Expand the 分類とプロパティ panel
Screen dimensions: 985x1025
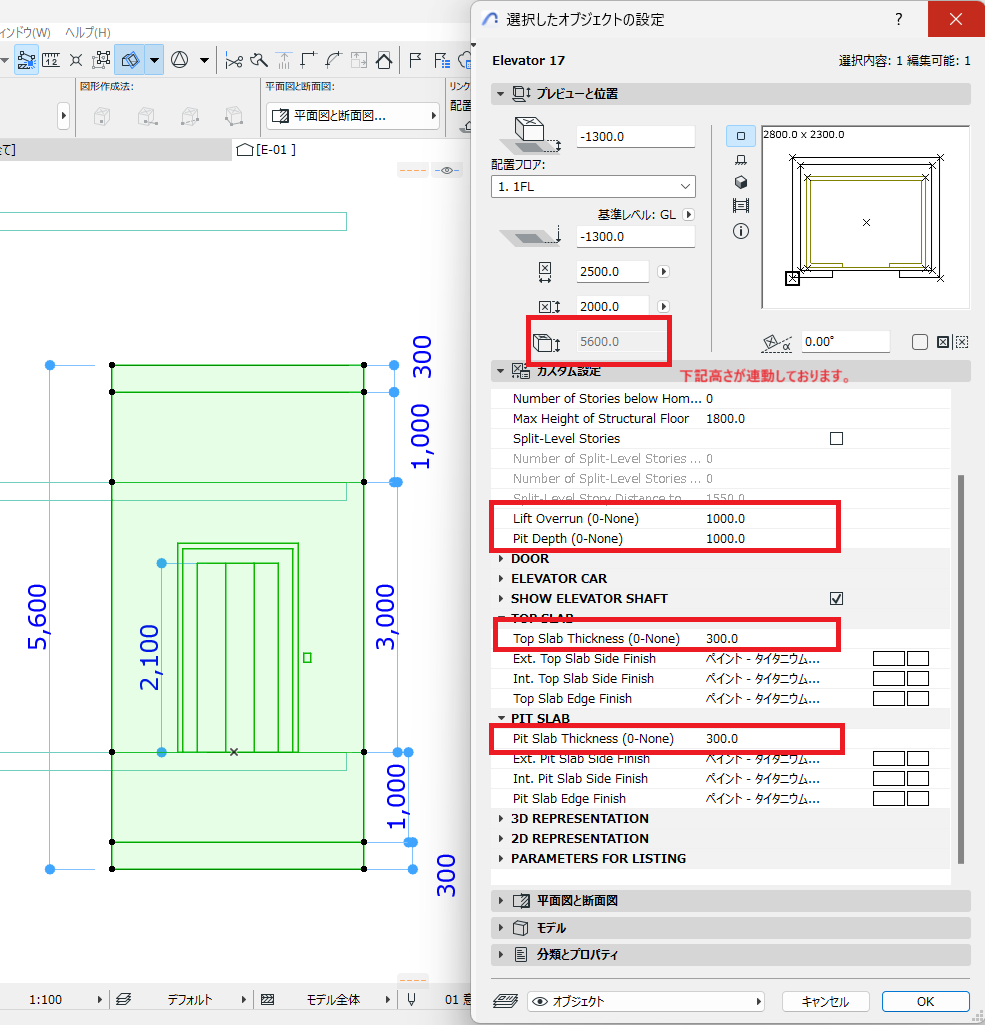point(730,954)
